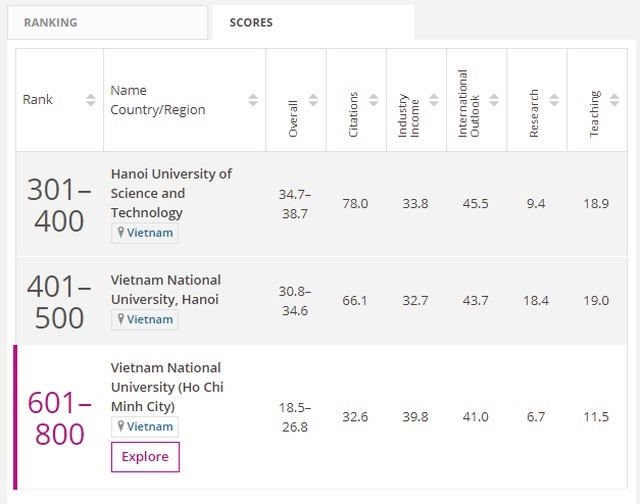Click Vietnam tag under Ho Chi Minh City
The height and width of the screenshot is (504, 640).
pyautogui.click(x=145, y=426)
